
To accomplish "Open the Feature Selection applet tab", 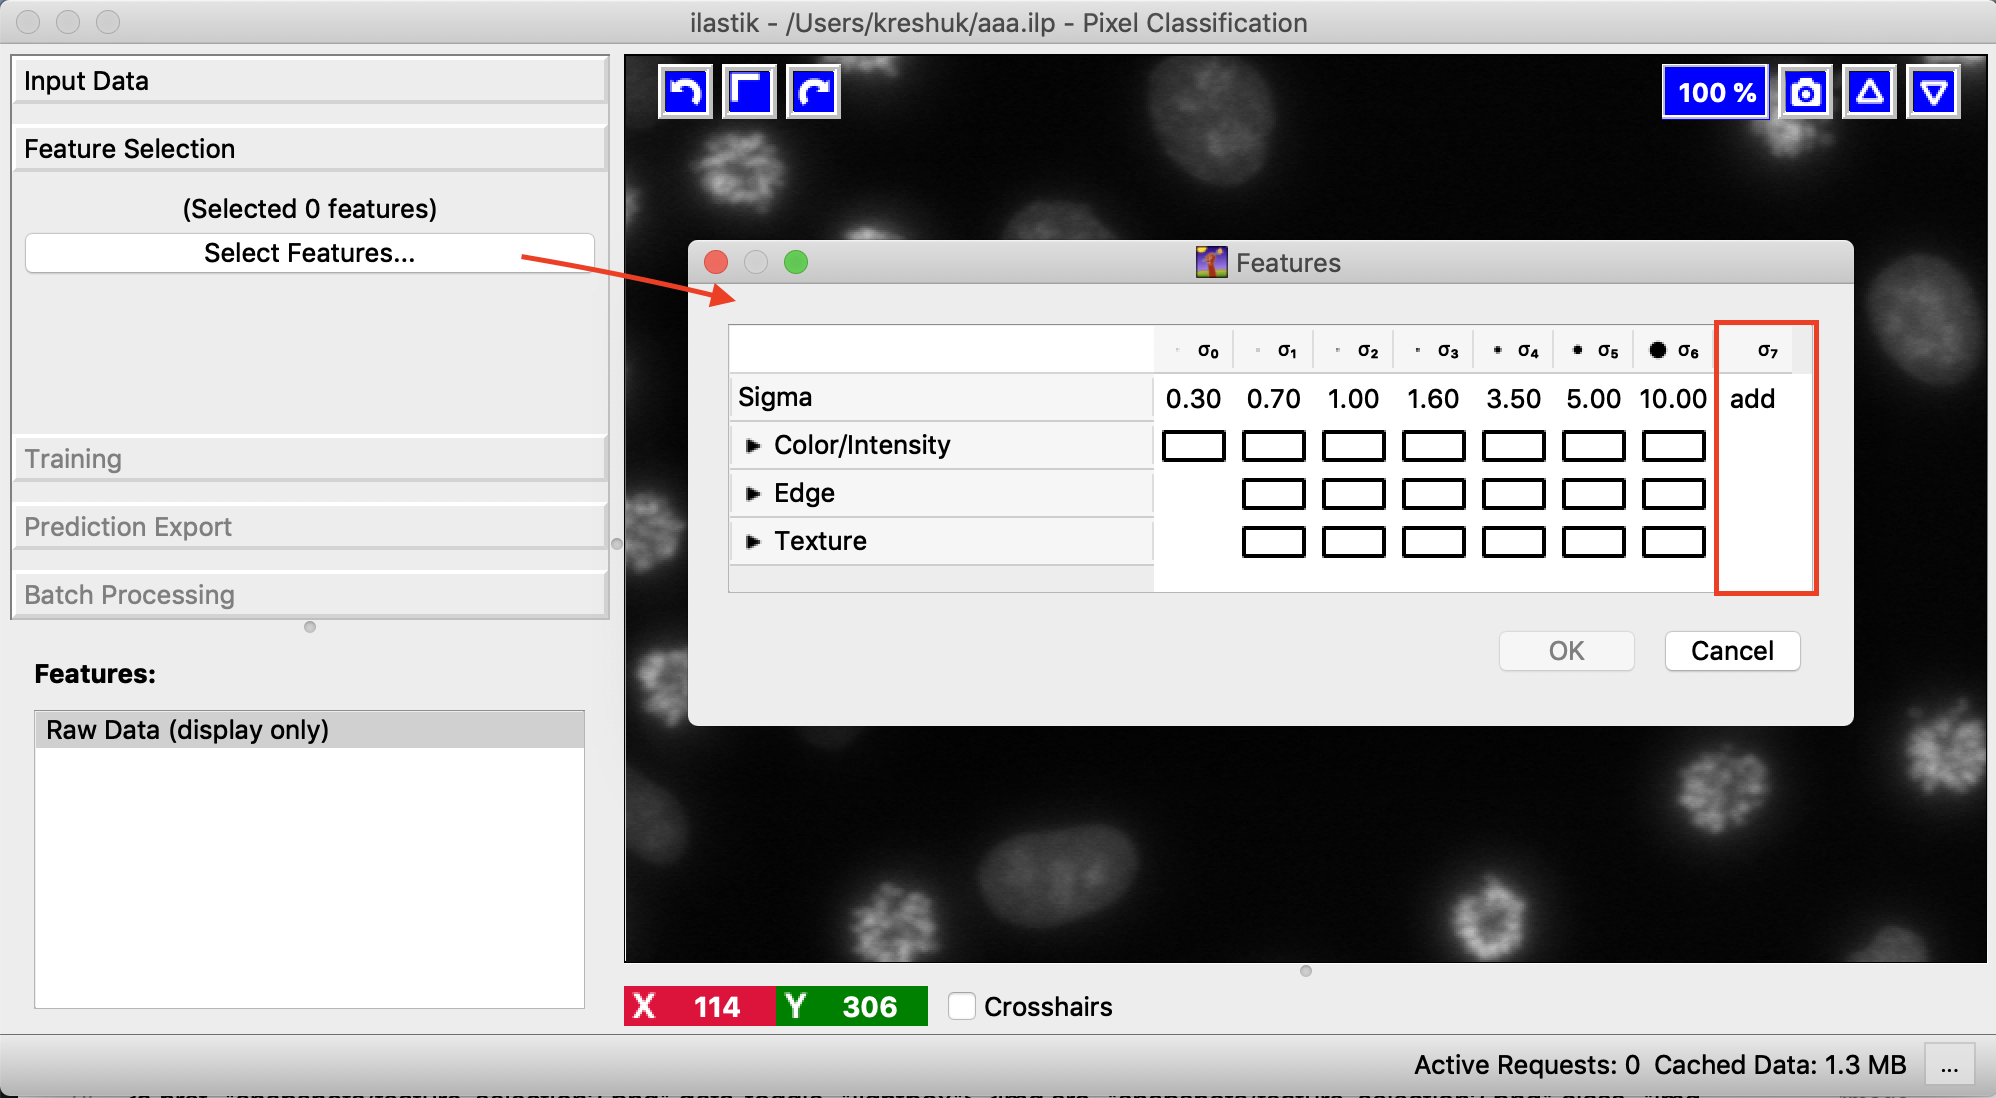I will click(x=310, y=149).
